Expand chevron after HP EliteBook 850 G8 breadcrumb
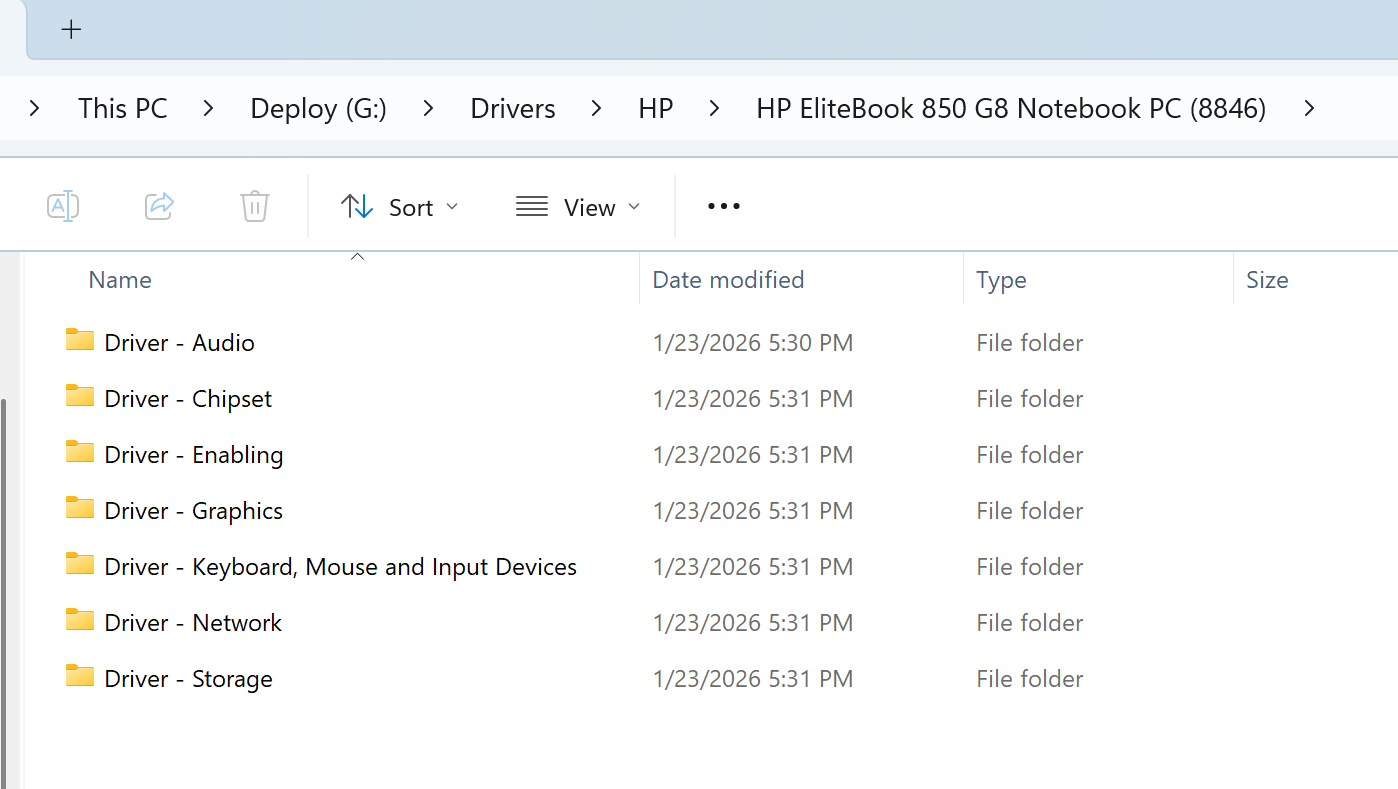Viewport: 1398px width, 789px height. coord(1309,108)
